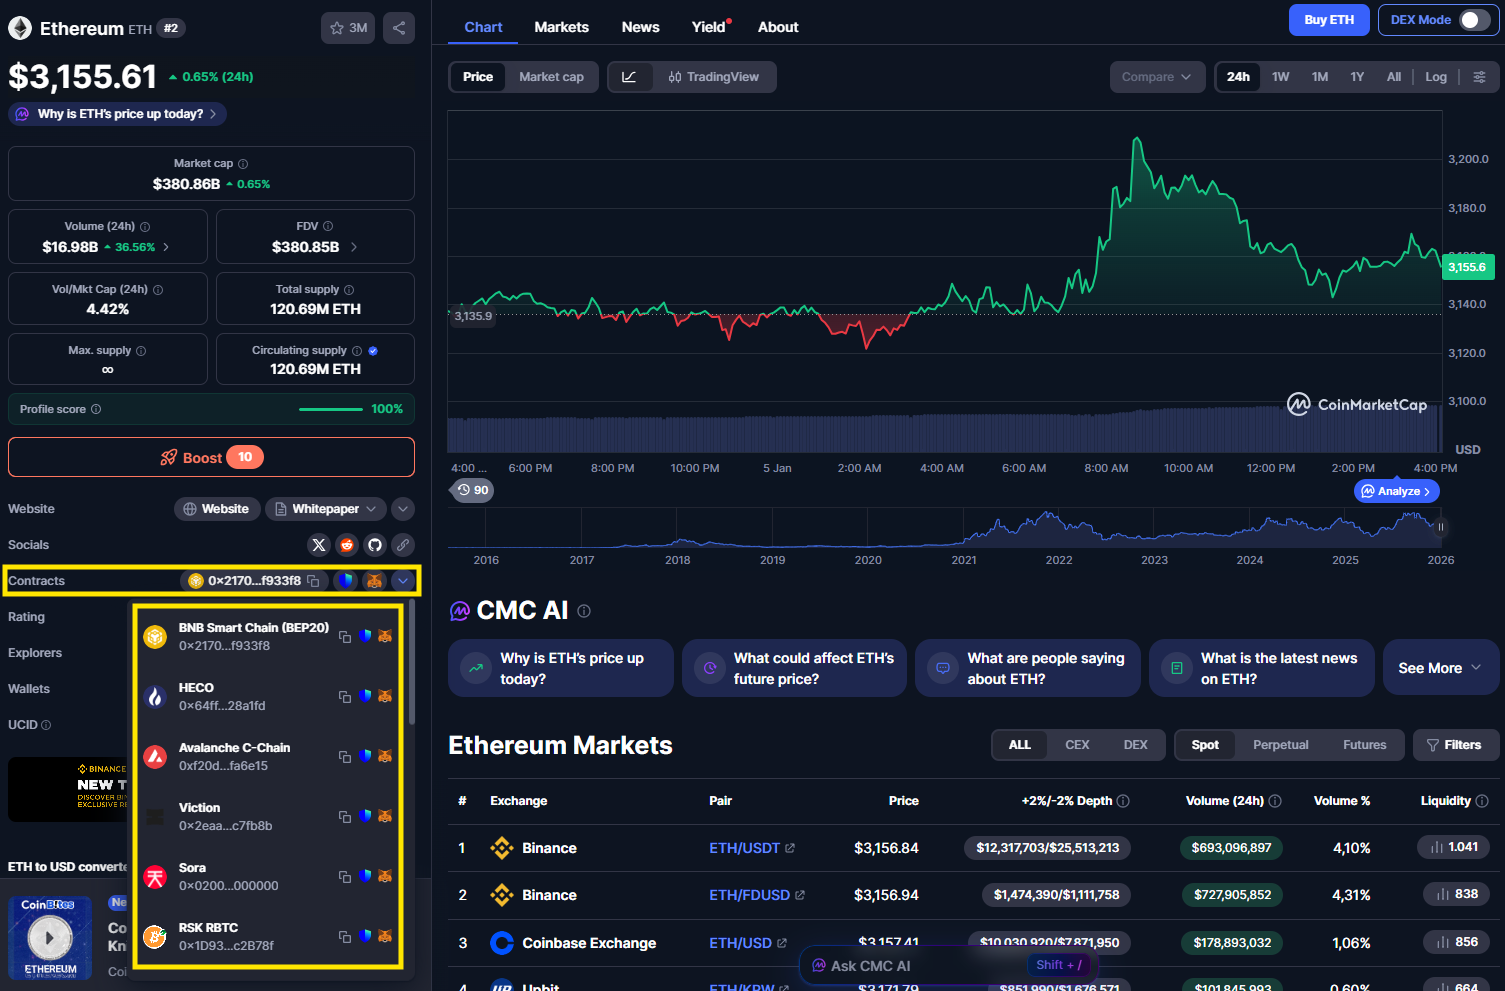Screen dimensions: 1505x991
Task: Open market Filters
Action: tap(1454, 745)
